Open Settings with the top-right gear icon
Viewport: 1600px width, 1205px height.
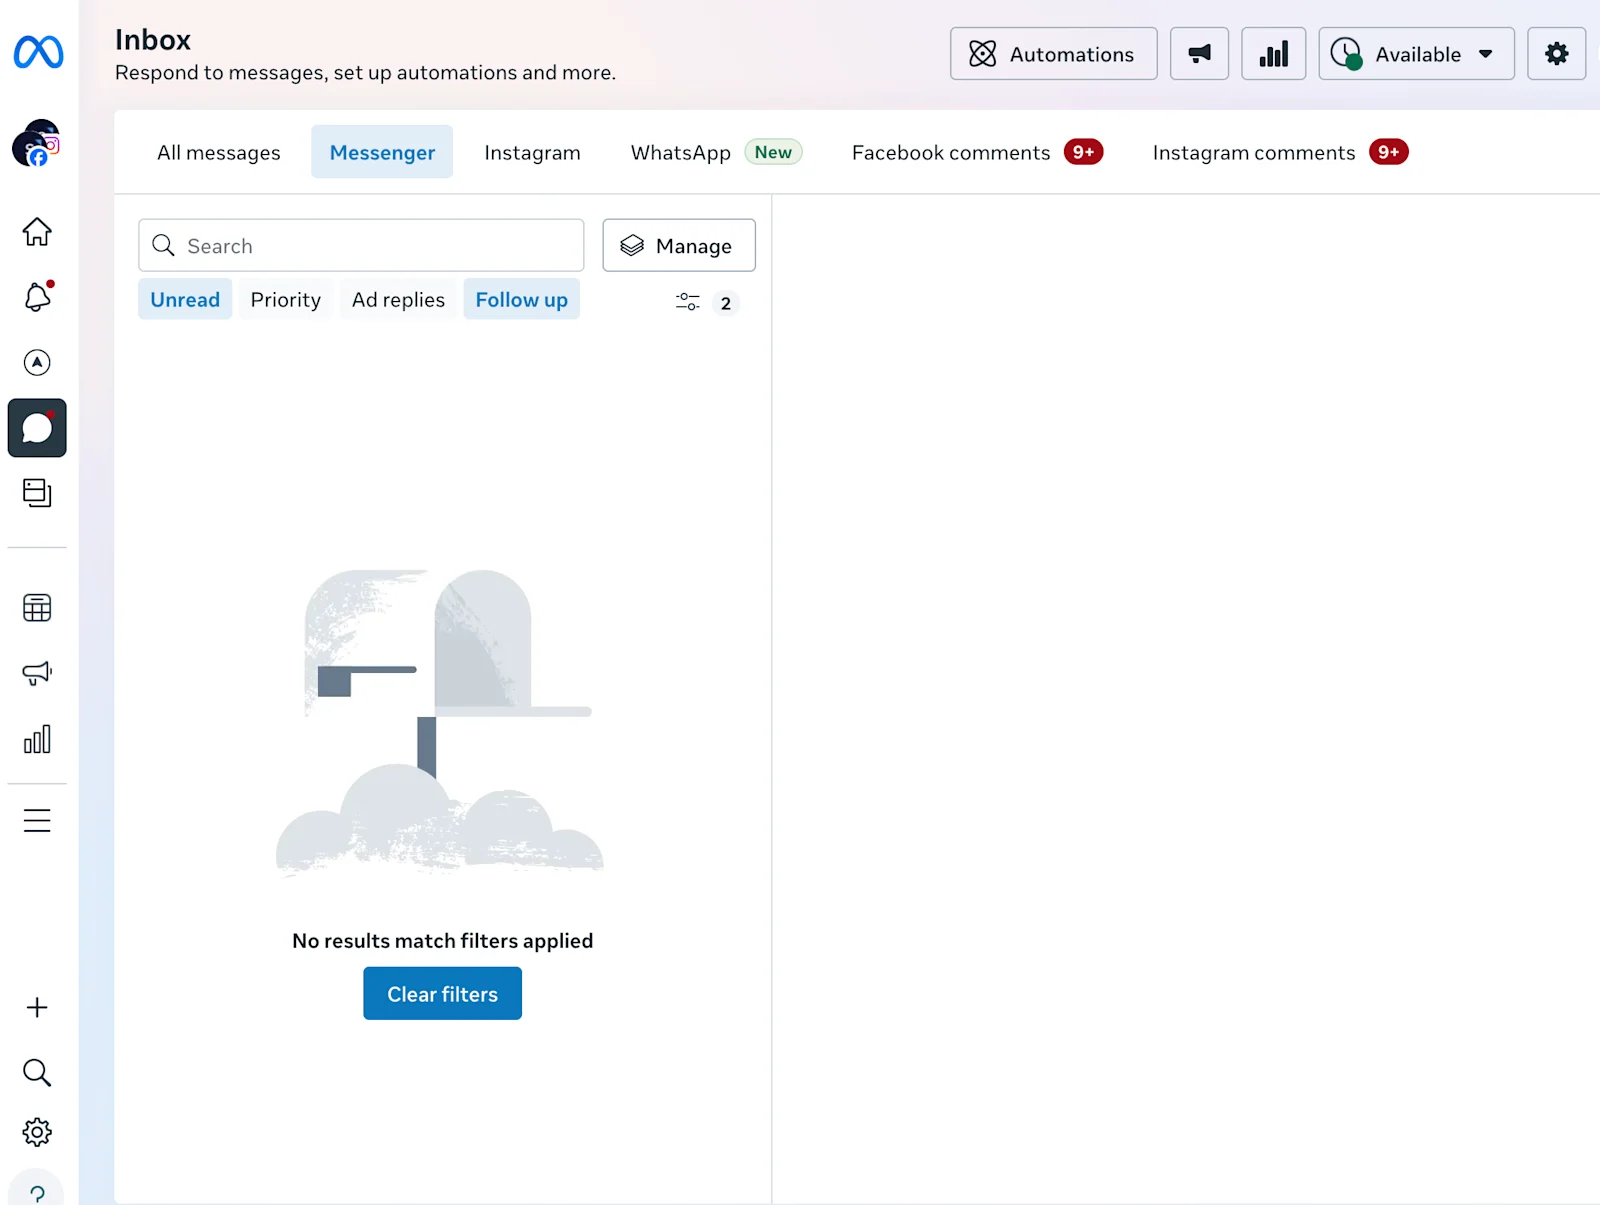pyautogui.click(x=1556, y=54)
